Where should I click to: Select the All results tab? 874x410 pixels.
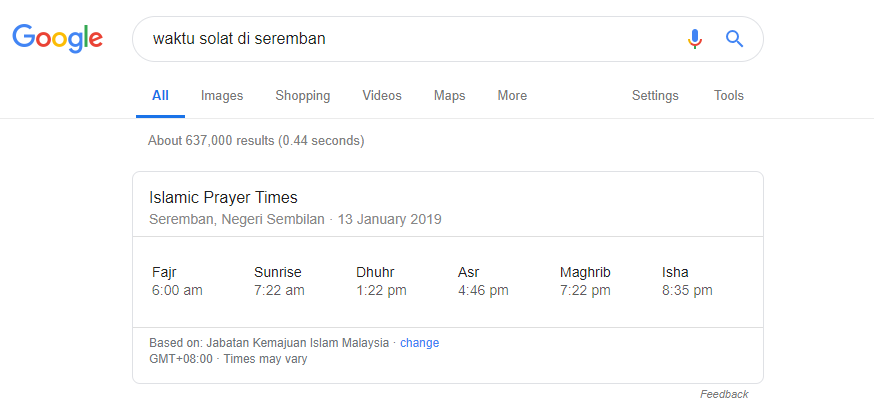[160, 96]
